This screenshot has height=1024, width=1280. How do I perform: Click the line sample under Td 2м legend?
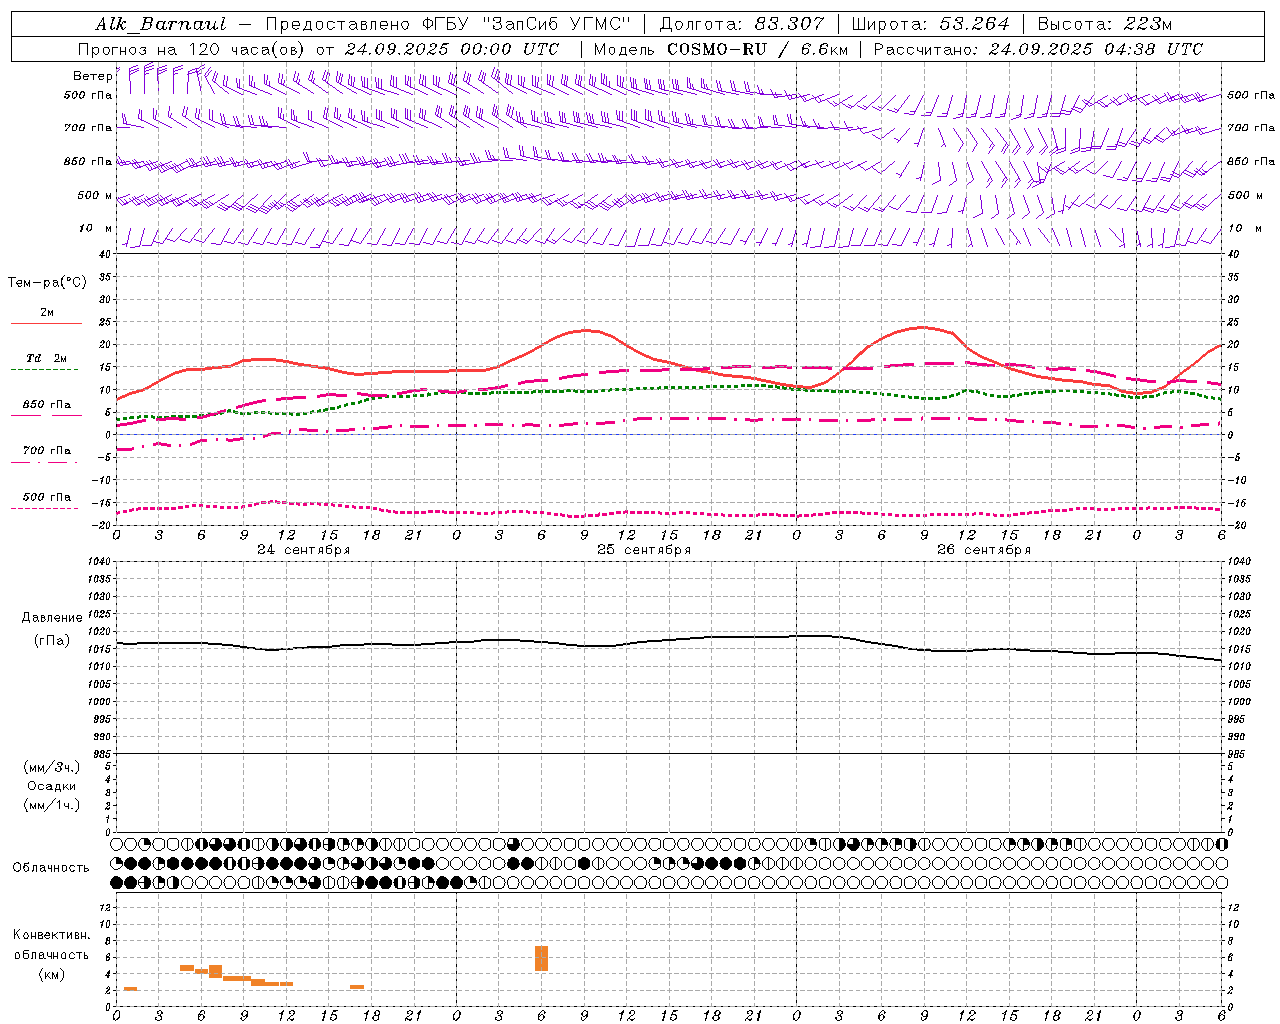pyautogui.click(x=44, y=369)
